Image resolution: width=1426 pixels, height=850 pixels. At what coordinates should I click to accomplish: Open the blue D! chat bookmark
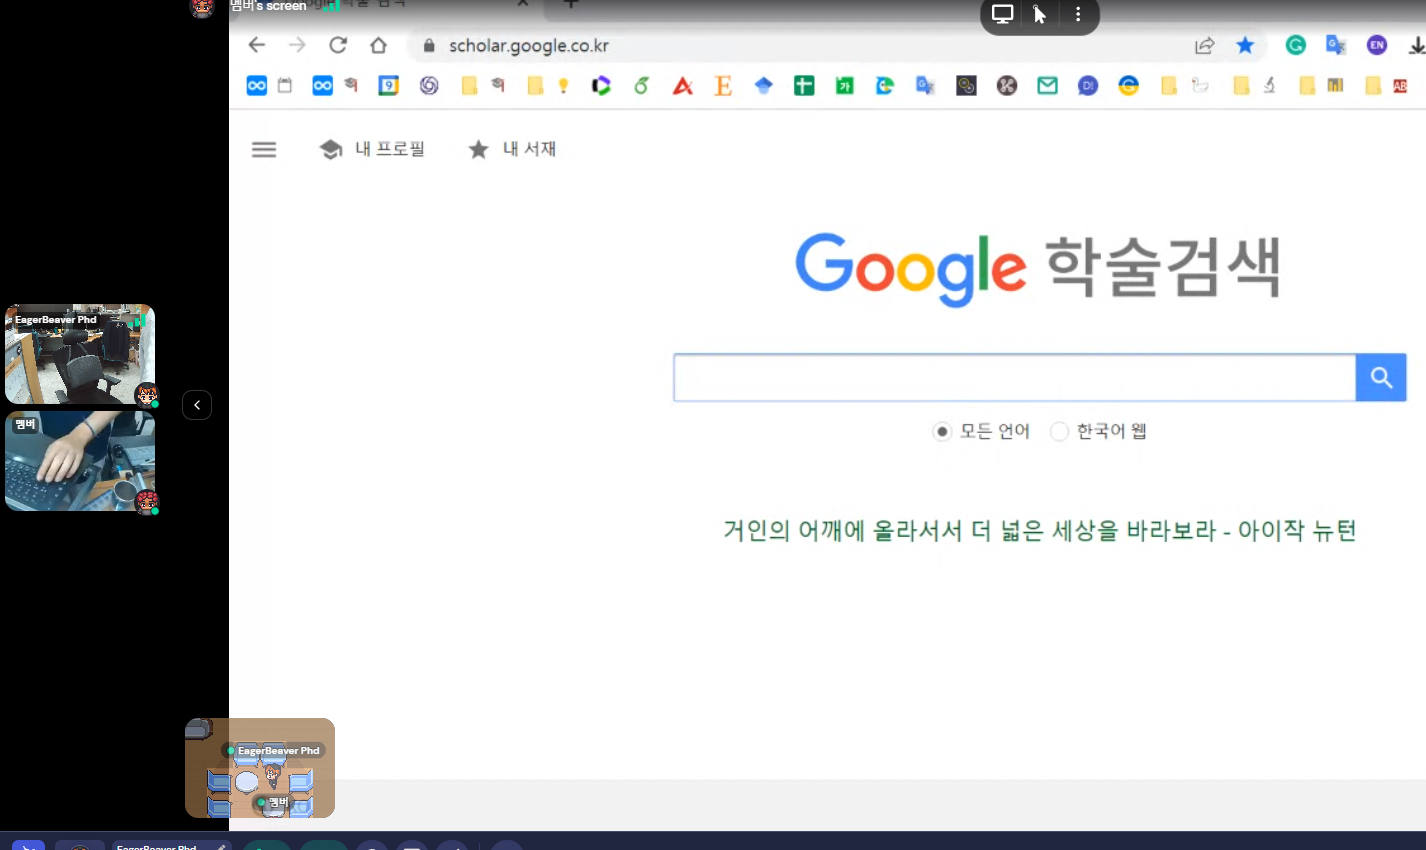[x=1088, y=86]
